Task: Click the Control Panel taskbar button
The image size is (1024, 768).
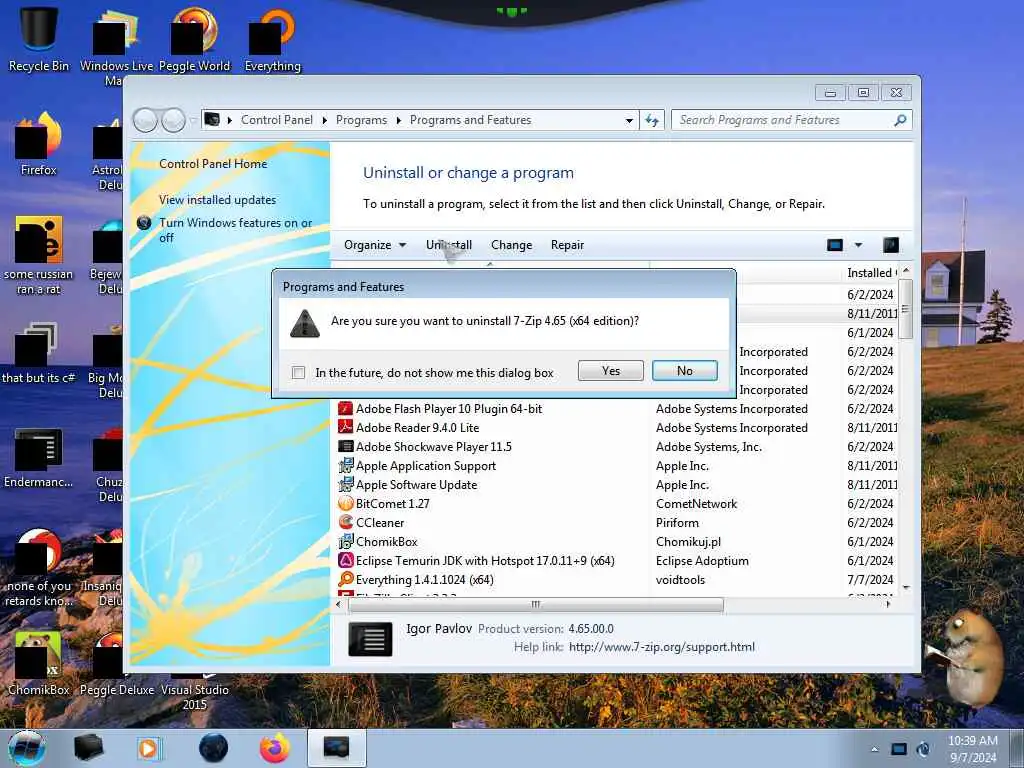Action: click(x=336, y=748)
